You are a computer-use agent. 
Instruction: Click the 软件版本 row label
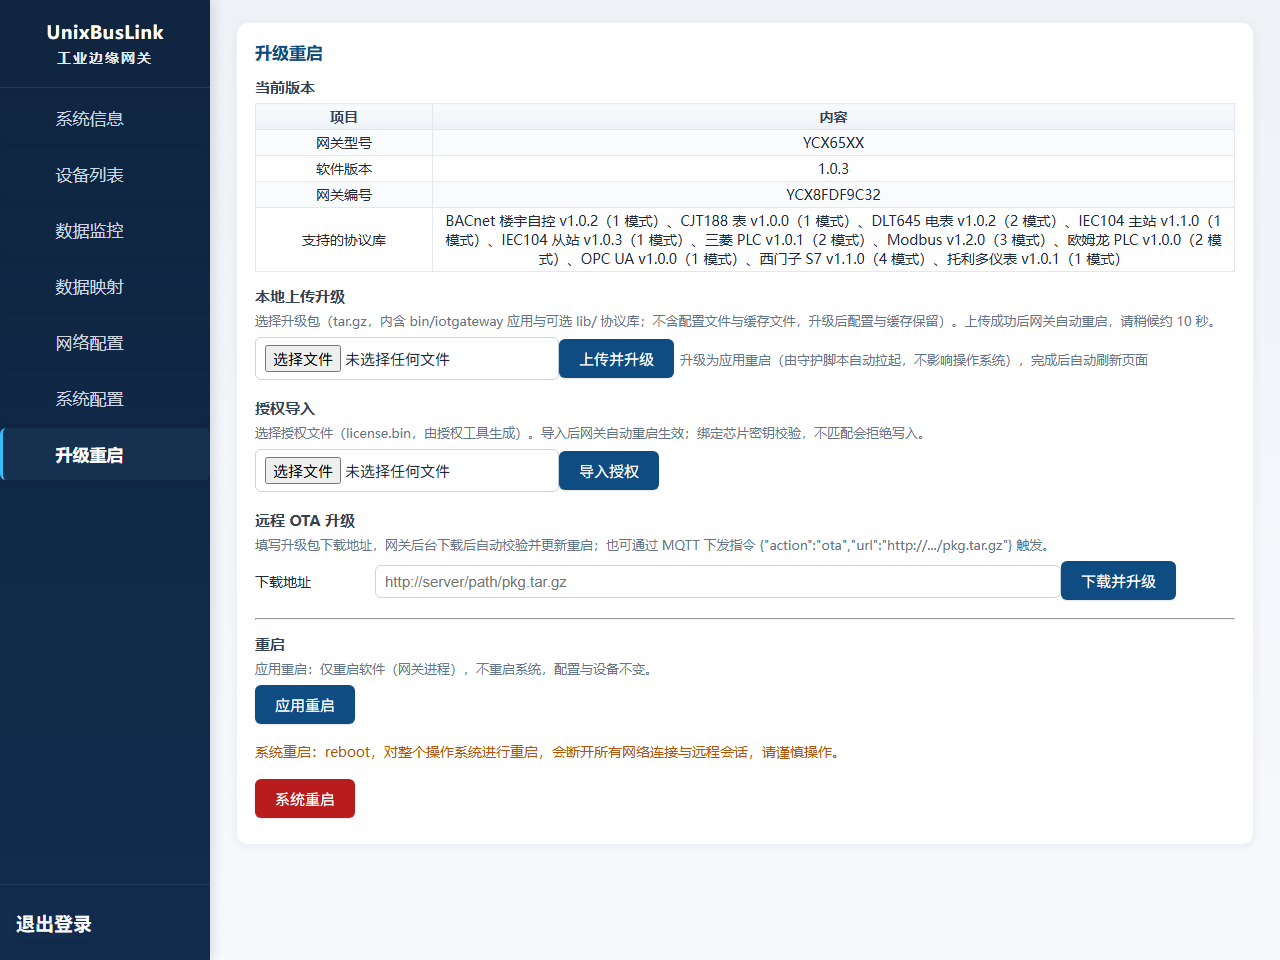(x=344, y=169)
